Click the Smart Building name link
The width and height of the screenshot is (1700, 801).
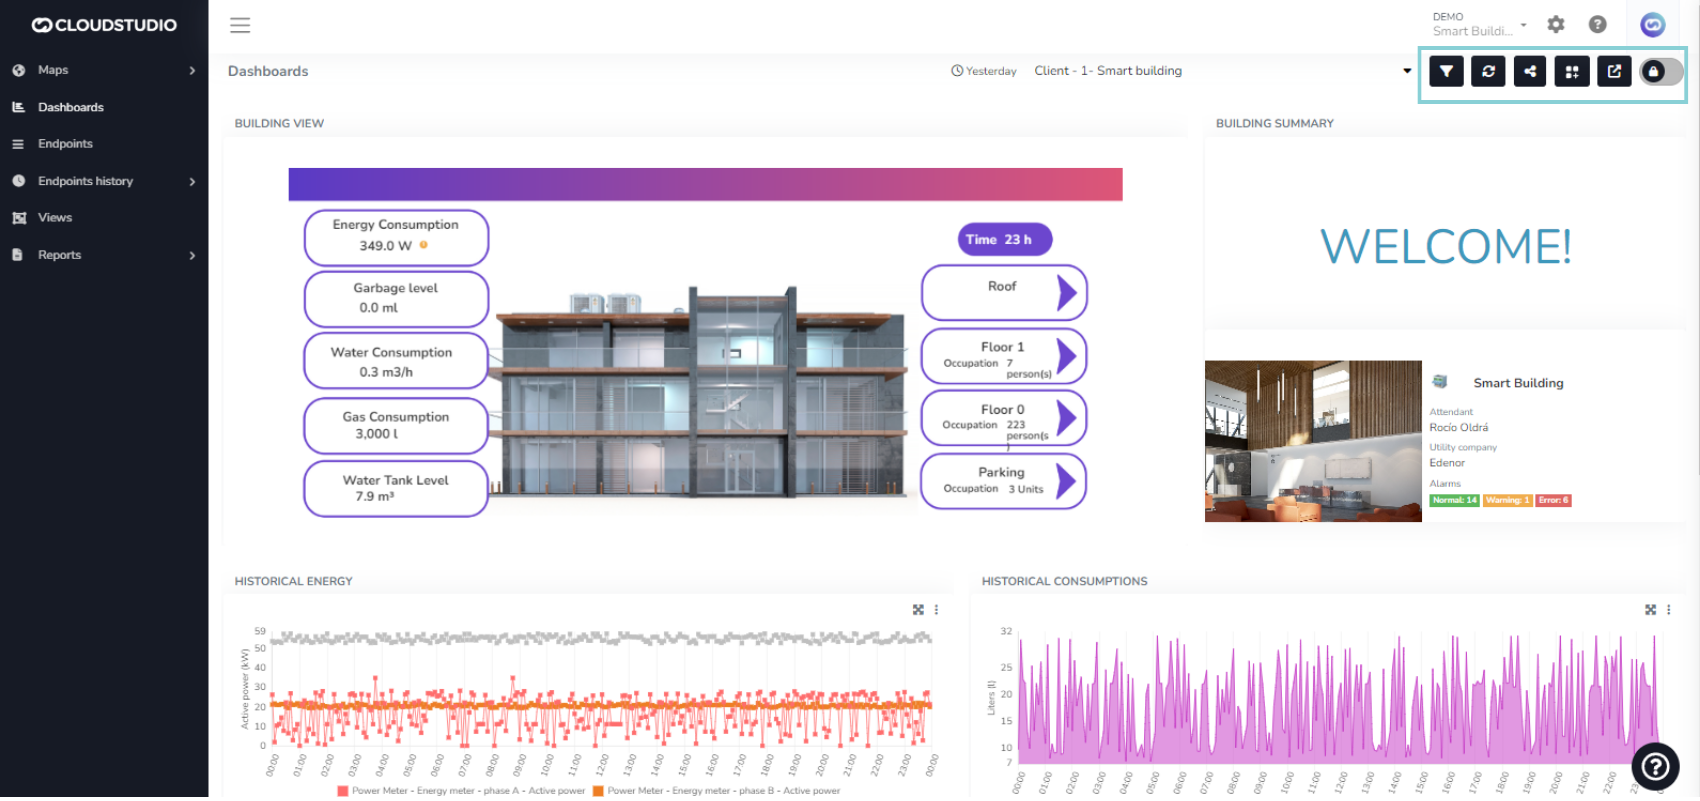tap(1518, 383)
